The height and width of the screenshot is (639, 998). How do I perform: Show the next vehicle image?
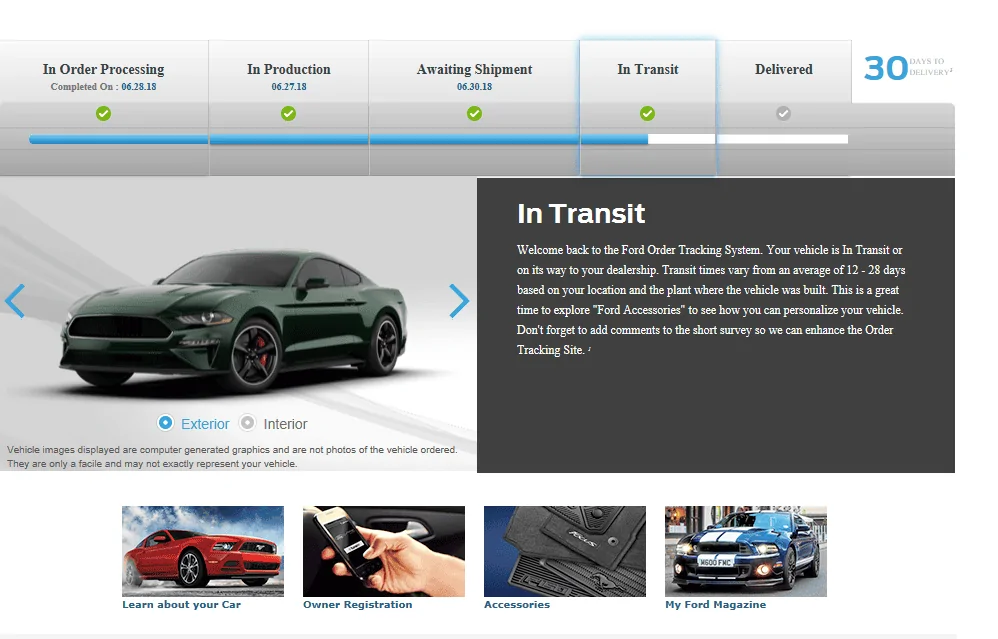coord(459,300)
